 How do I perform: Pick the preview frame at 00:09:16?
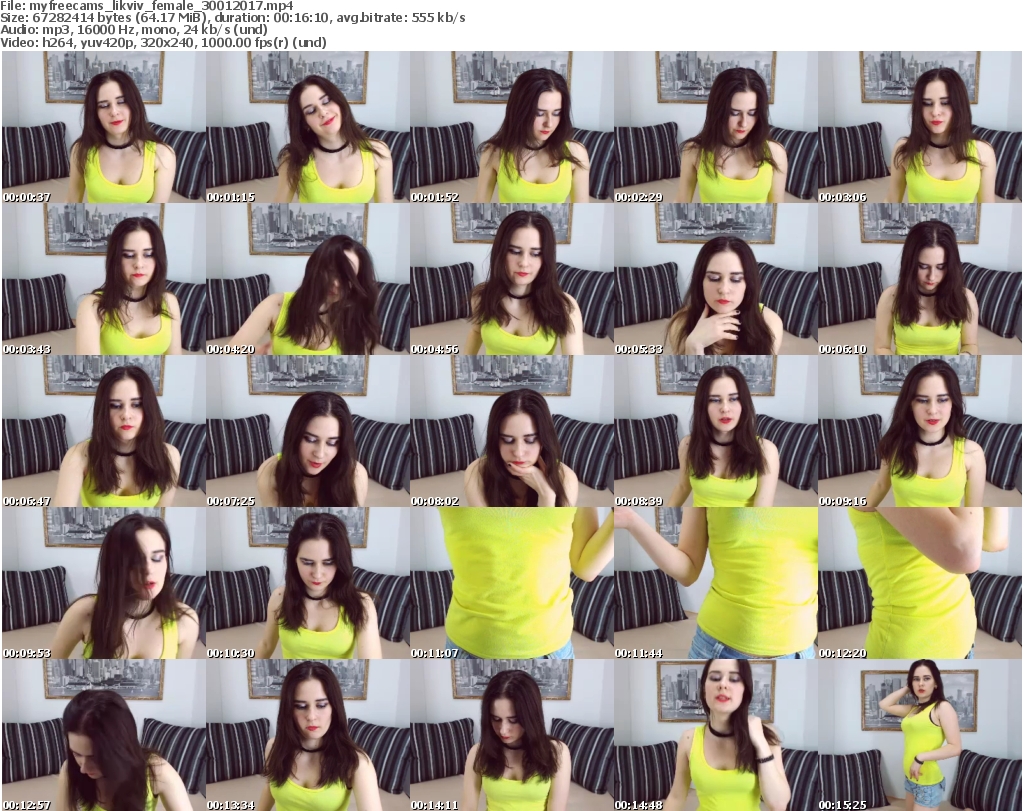pos(920,431)
